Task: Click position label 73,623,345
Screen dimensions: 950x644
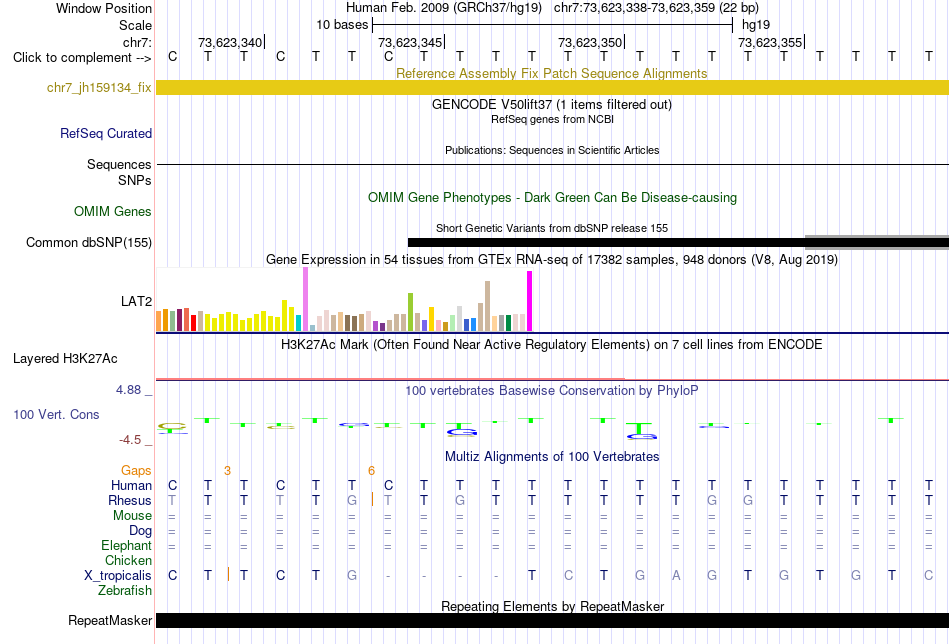Action: [x=410, y=42]
